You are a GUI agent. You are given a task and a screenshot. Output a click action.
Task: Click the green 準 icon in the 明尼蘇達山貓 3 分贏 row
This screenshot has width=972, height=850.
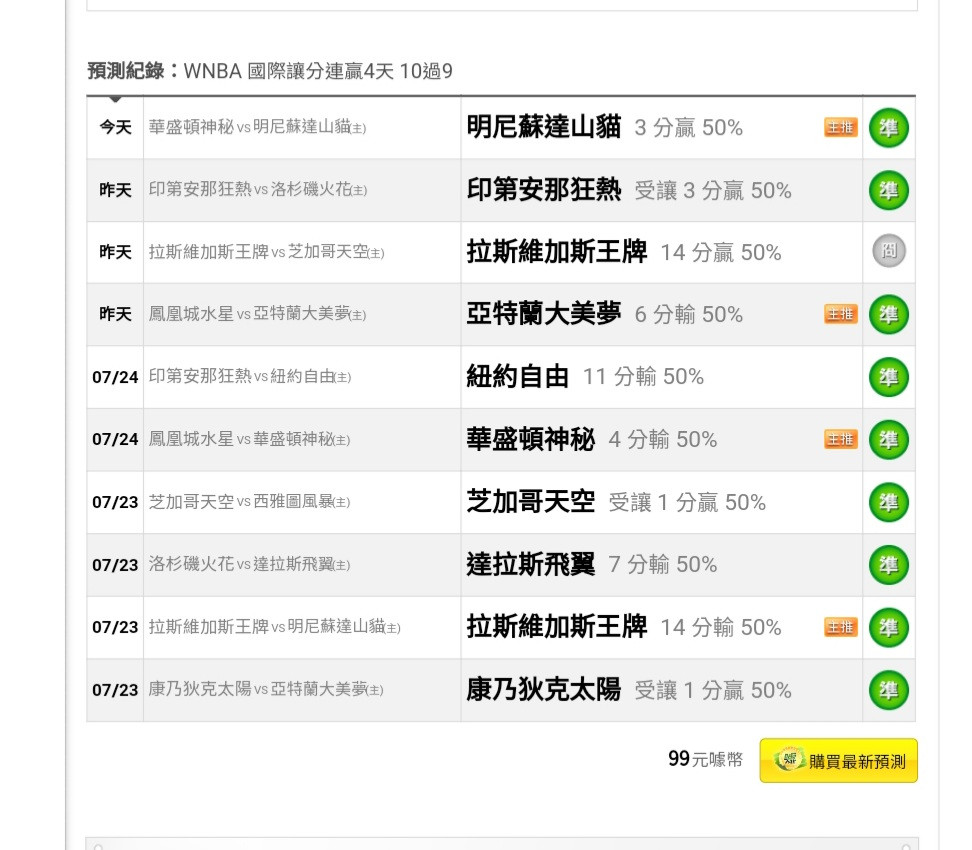888,128
